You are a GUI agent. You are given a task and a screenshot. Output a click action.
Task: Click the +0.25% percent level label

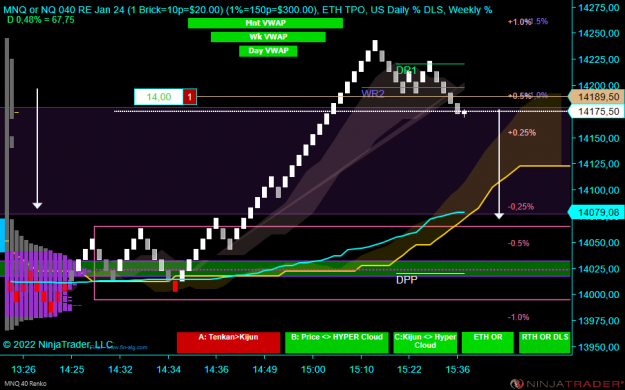coord(522,133)
